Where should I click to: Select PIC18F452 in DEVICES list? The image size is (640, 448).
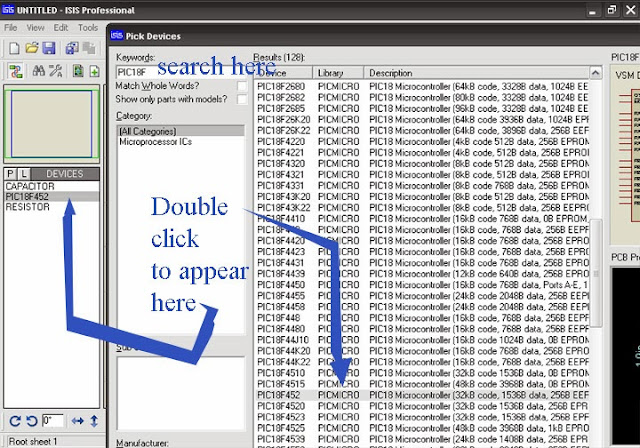coord(51,197)
